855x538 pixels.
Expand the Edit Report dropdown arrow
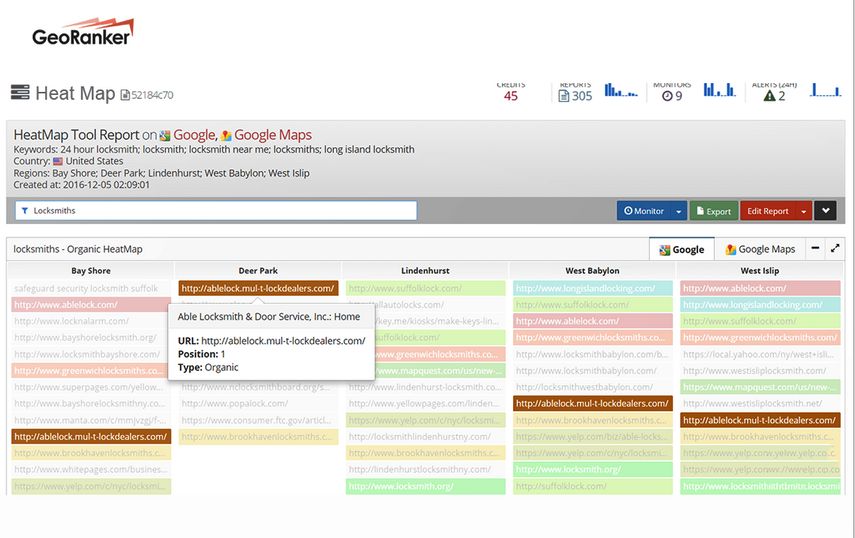804,211
